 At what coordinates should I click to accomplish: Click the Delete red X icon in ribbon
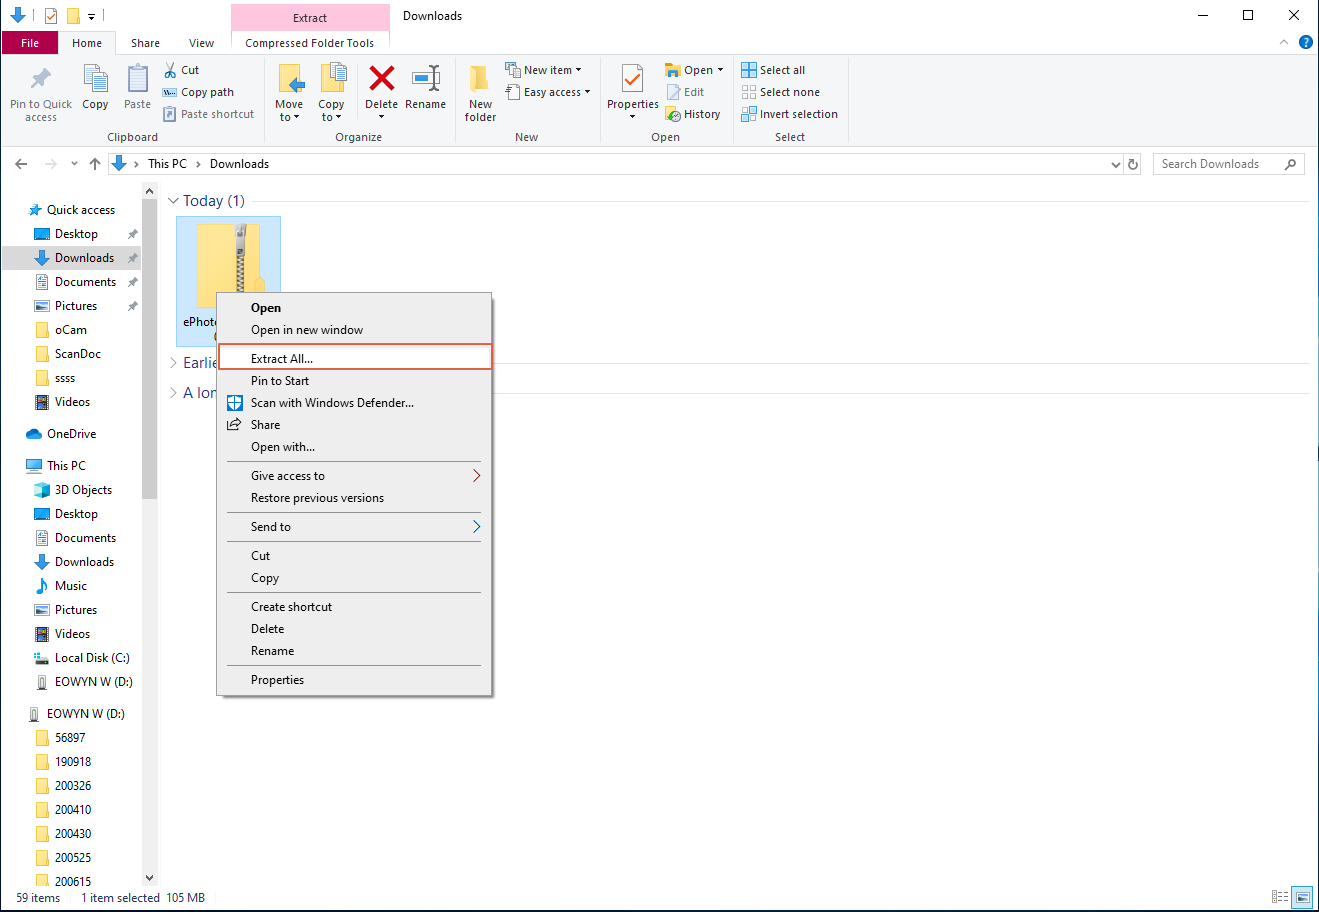coord(381,79)
